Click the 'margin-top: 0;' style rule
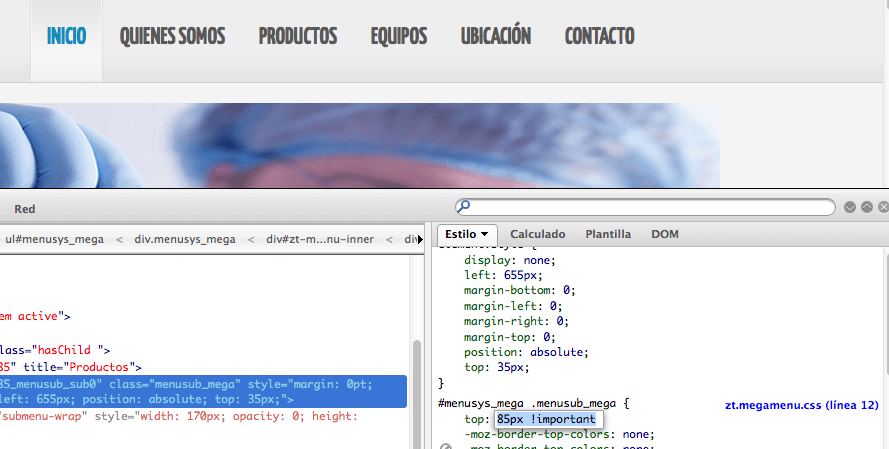The height and width of the screenshot is (449, 889). point(509,337)
